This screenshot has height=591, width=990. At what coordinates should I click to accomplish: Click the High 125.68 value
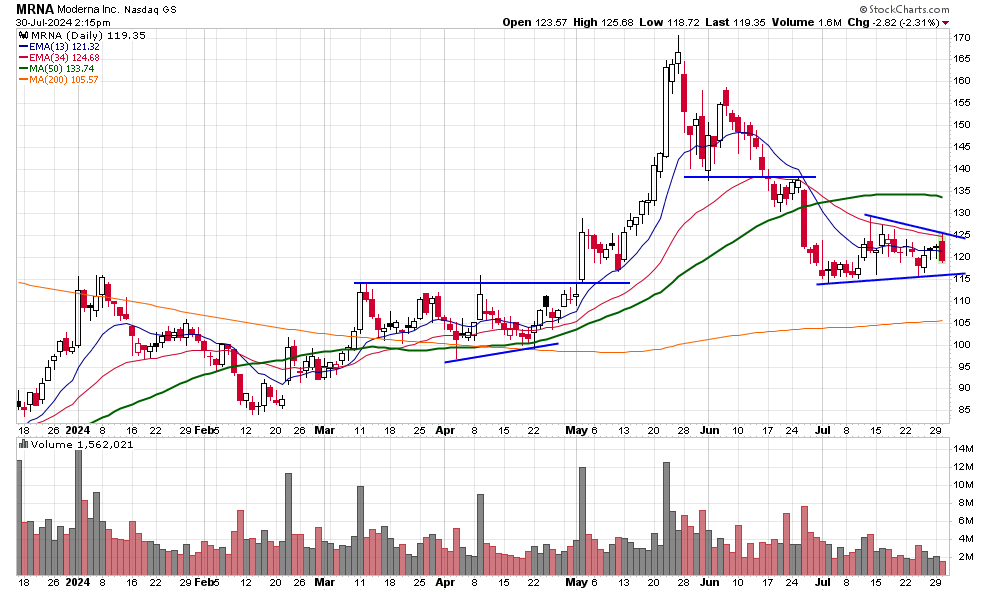point(603,23)
